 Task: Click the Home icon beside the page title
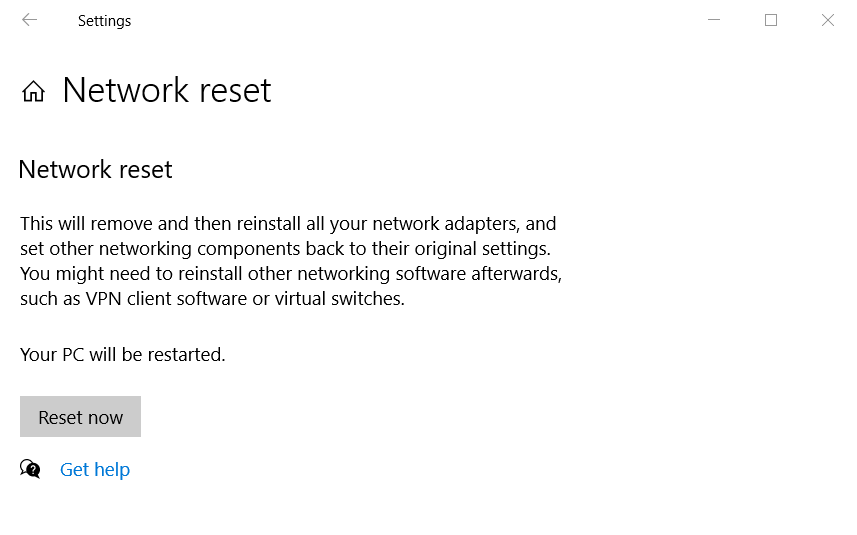(33, 92)
